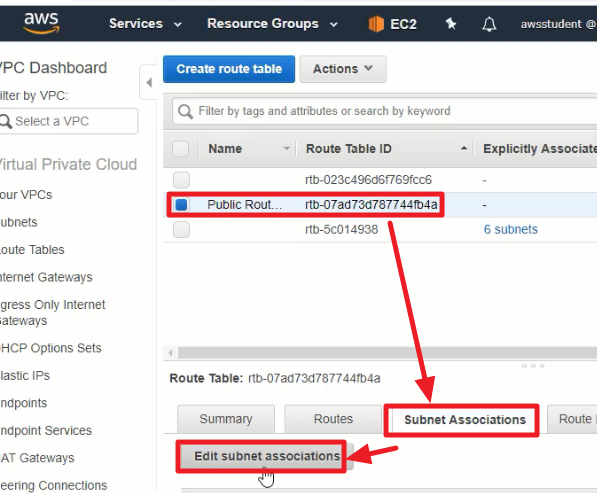Open Internet Gateways in sidebar
The height and width of the screenshot is (493, 597).
pos(46,277)
